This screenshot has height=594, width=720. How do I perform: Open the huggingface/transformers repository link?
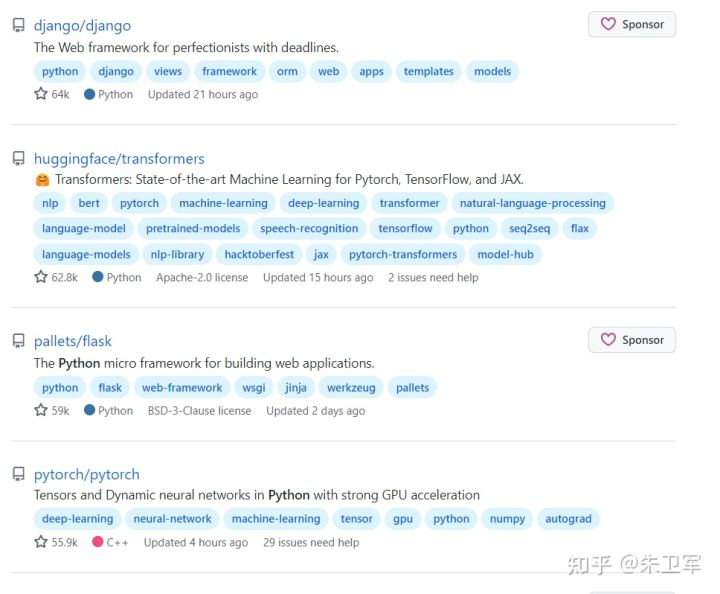pos(119,158)
